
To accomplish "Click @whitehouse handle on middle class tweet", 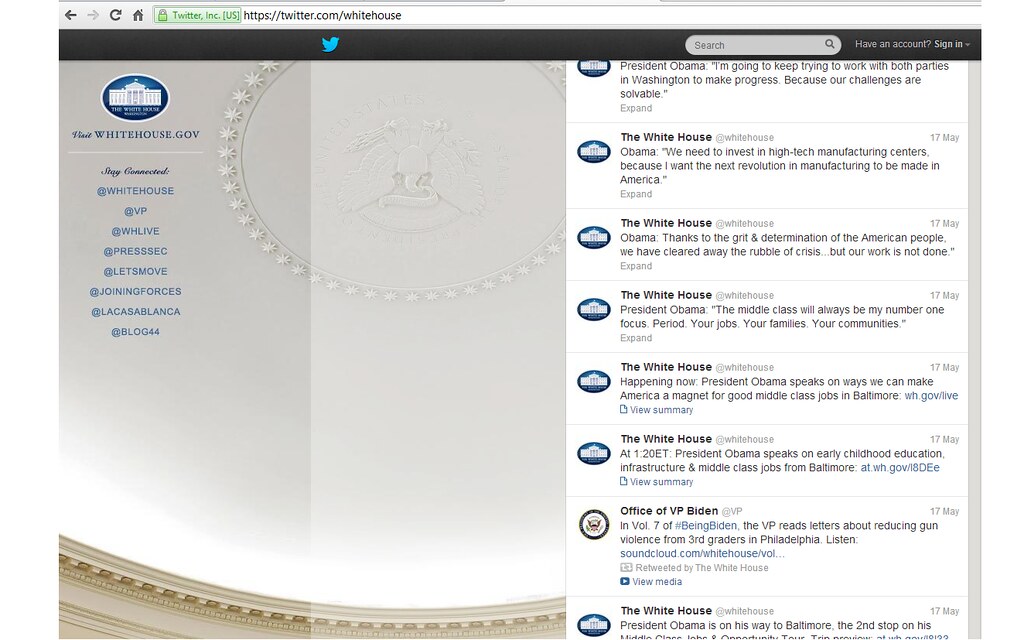I will [x=744, y=296].
